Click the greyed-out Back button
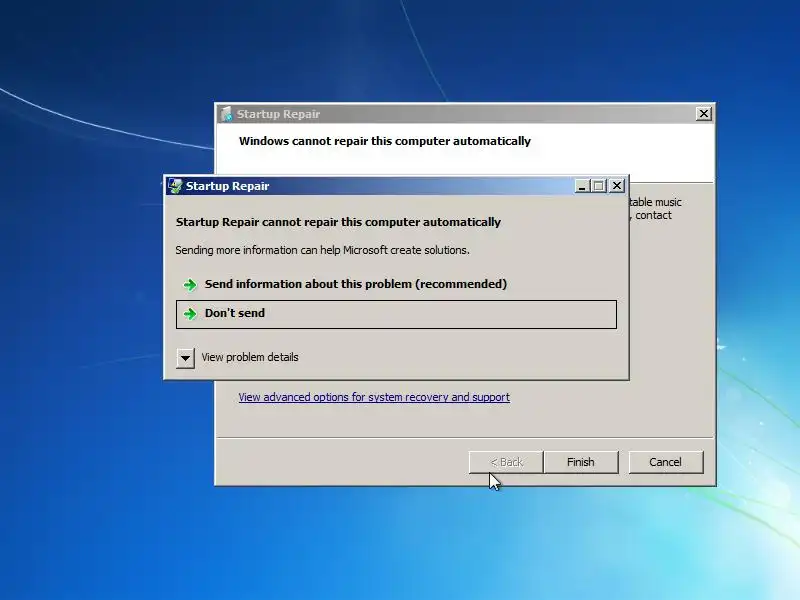This screenshot has height=600, width=800. click(x=506, y=462)
